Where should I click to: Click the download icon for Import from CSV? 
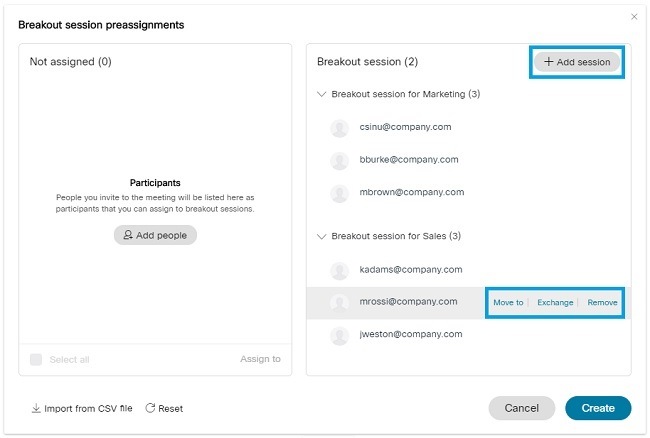(36, 408)
